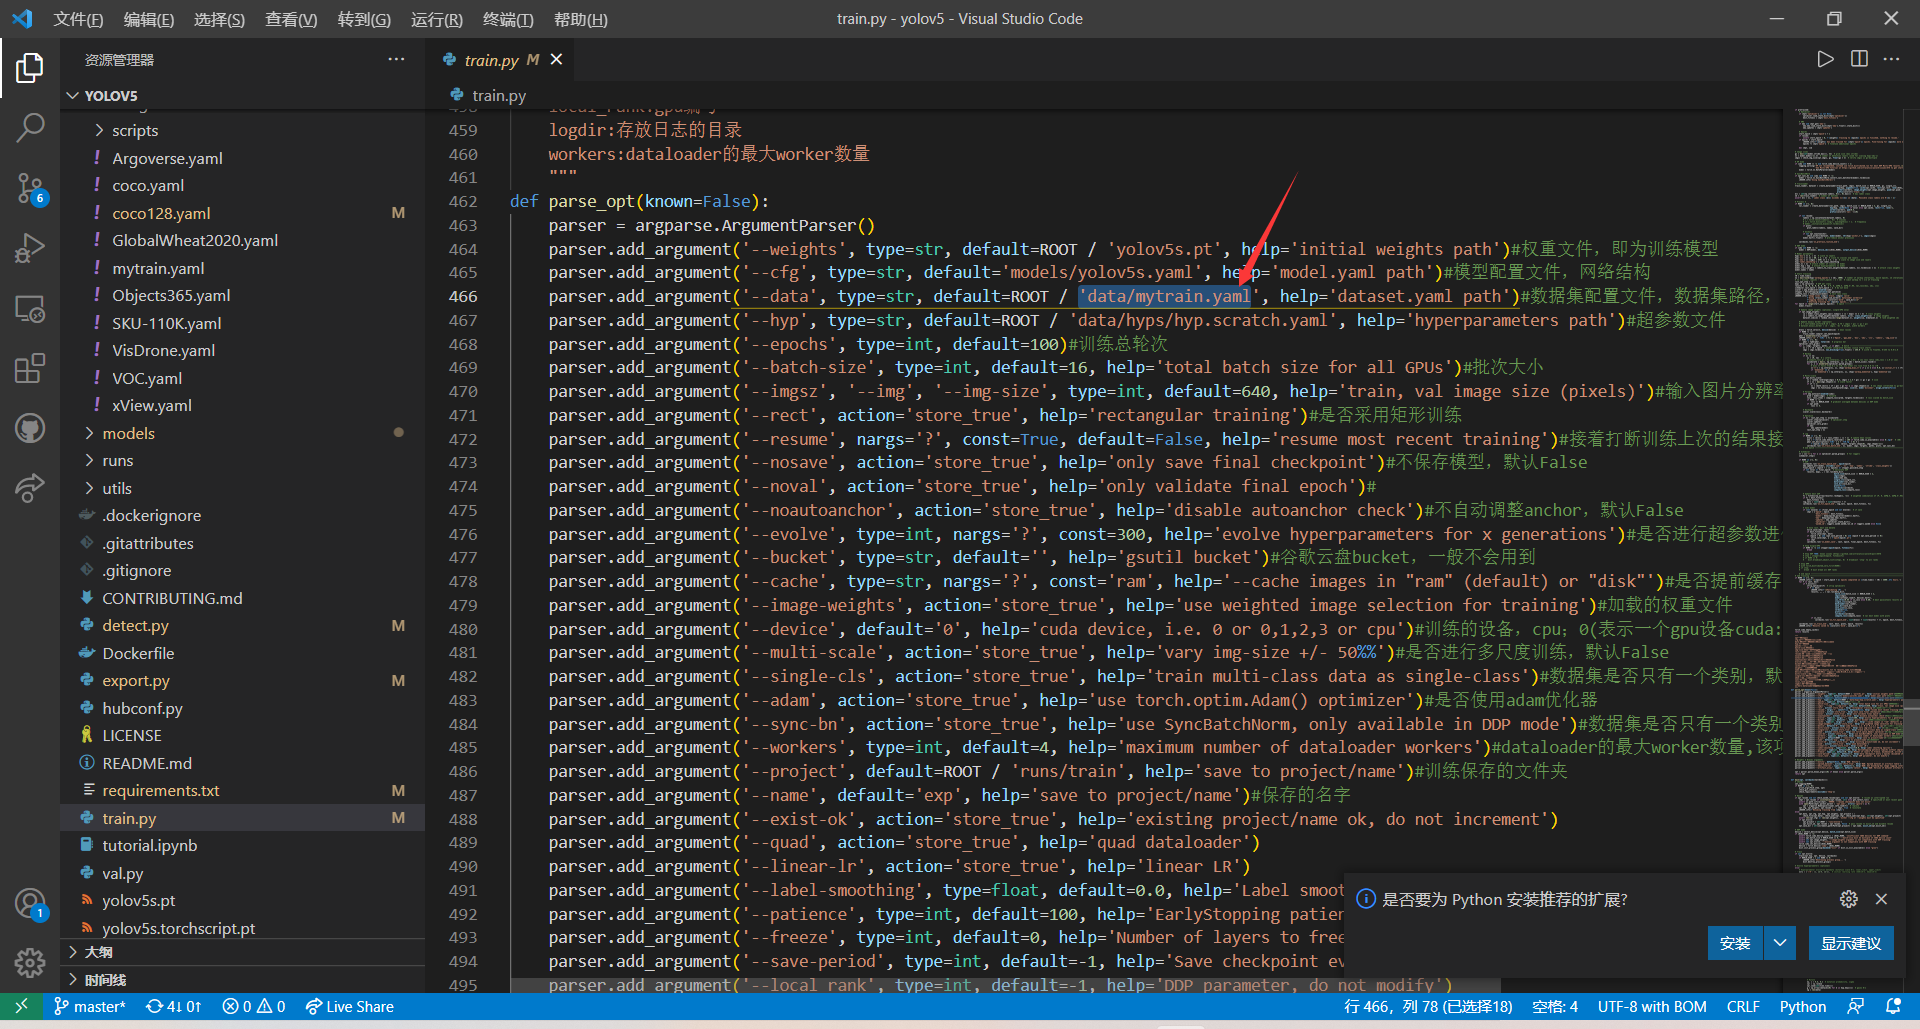Open the 帮助(H) menu

[x=581, y=19]
